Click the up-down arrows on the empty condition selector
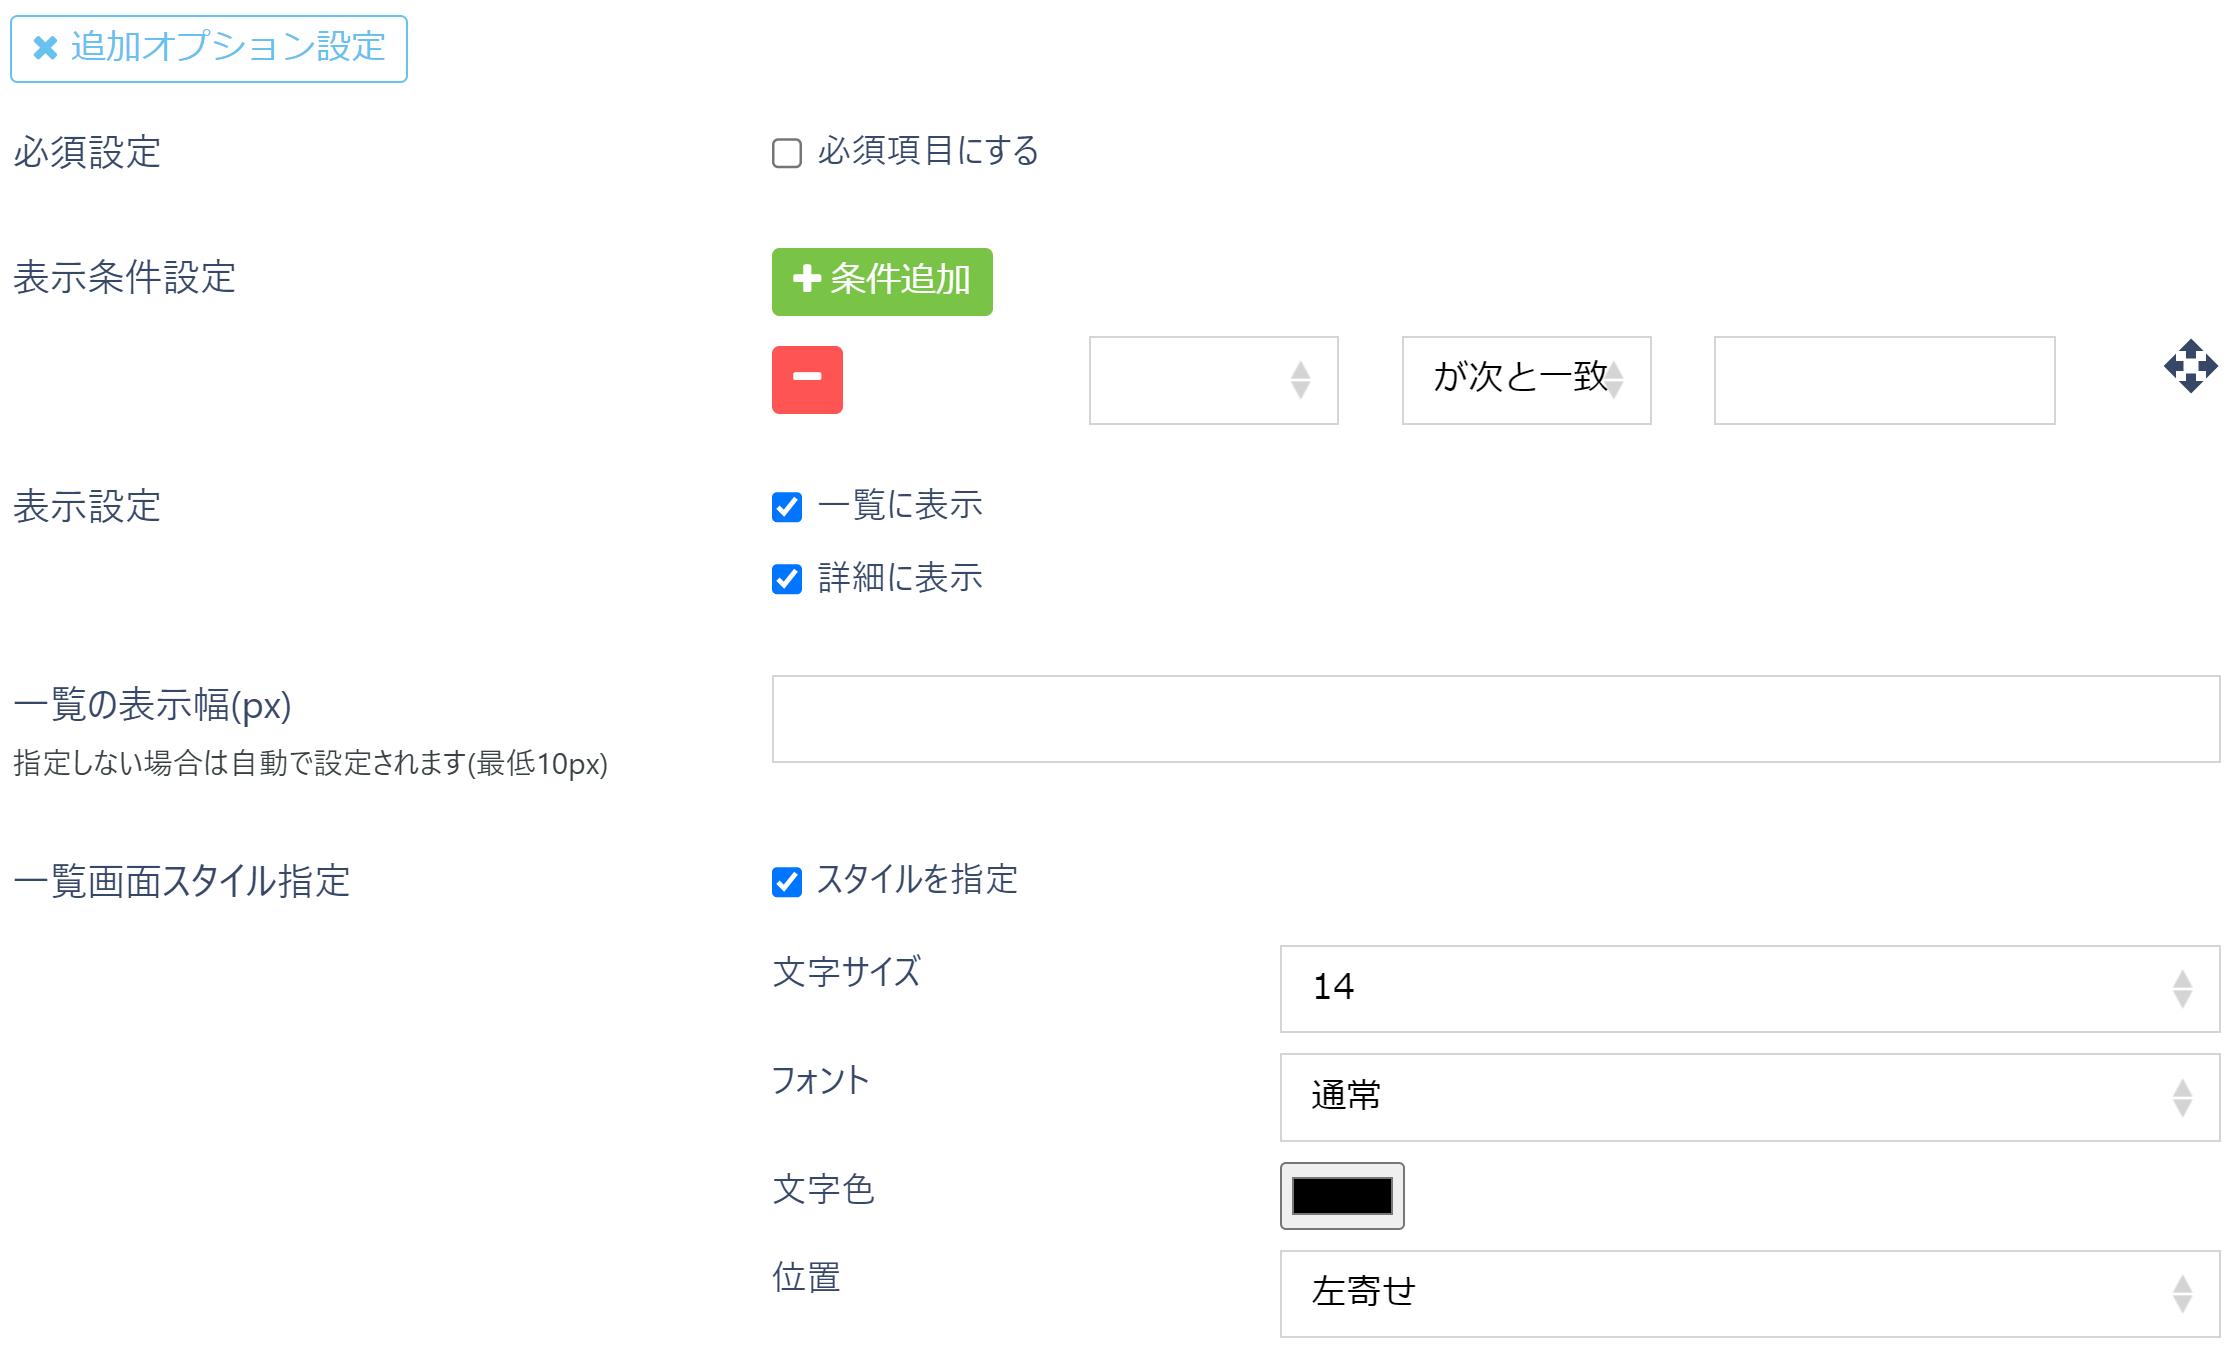The width and height of the screenshot is (2240, 1368). pyautogui.click(x=1300, y=381)
